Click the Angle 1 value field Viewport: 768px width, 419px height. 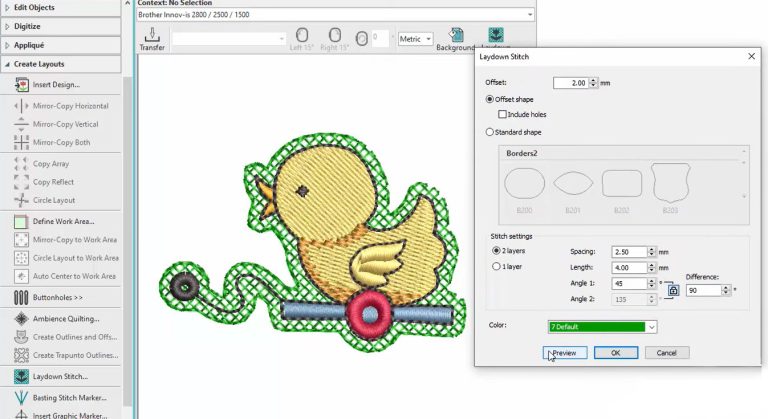pyautogui.click(x=629, y=283)
